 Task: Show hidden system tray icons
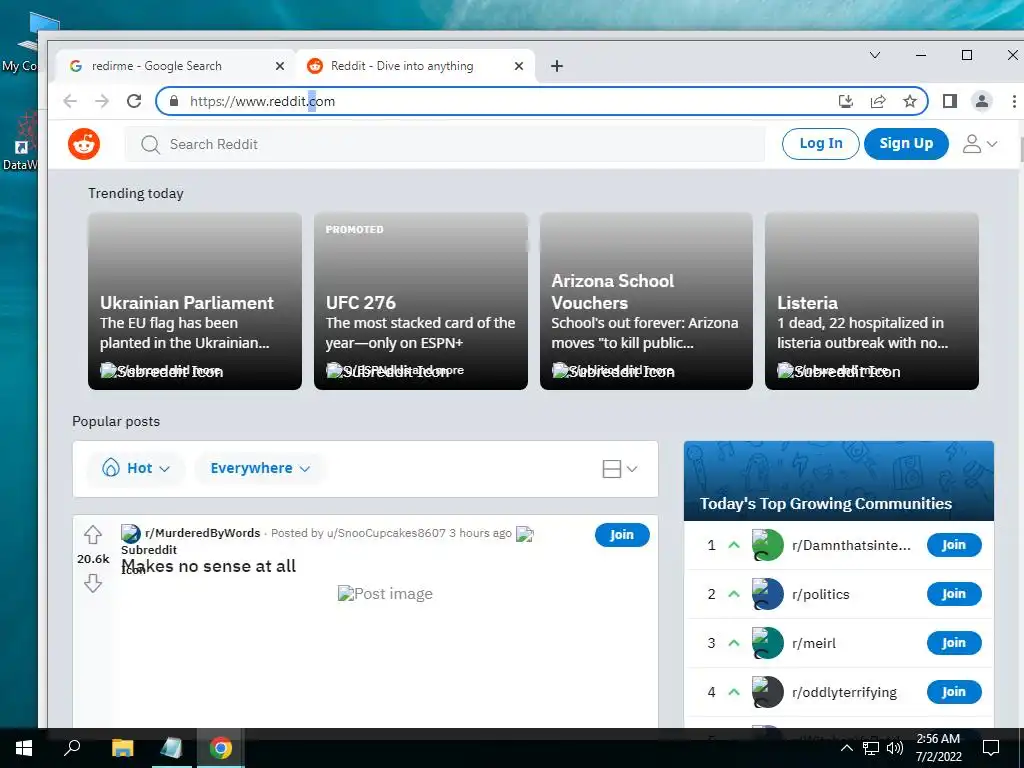[x=846, y=748]
